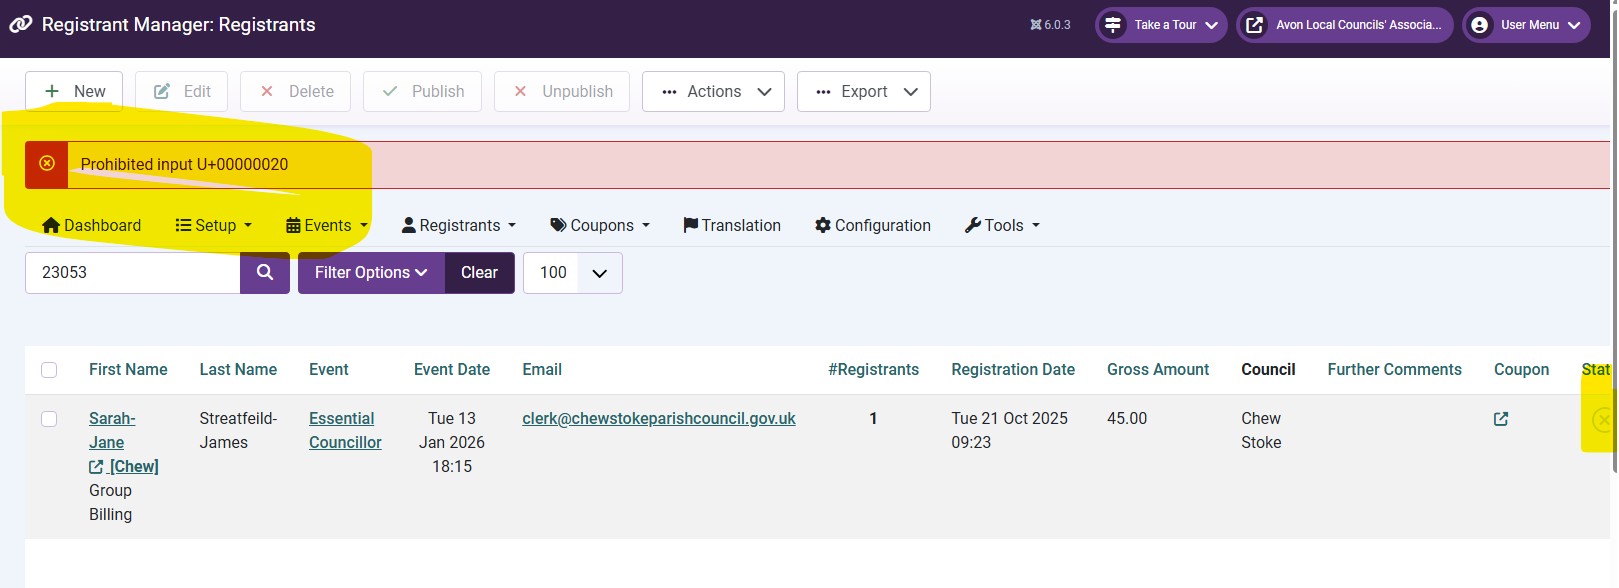Click the magnifier search button
1619x588 pixels.
[x=265, y=272]
